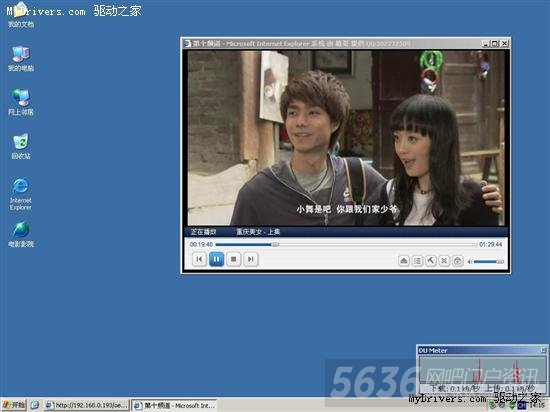The width and height of the screenshot is (550, 412).
Task: Select Internet Explorer desktop icon
Action: pos(21,194)
